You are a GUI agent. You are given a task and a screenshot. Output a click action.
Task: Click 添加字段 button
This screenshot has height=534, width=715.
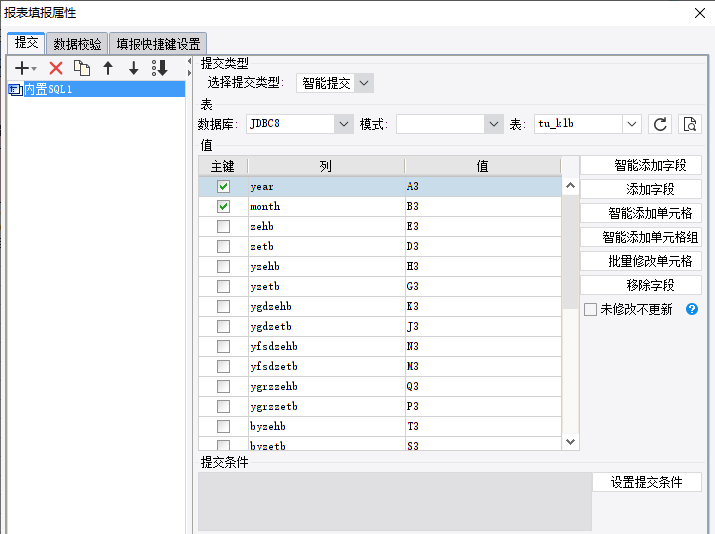pyautogui.click(x=641, y=189)
